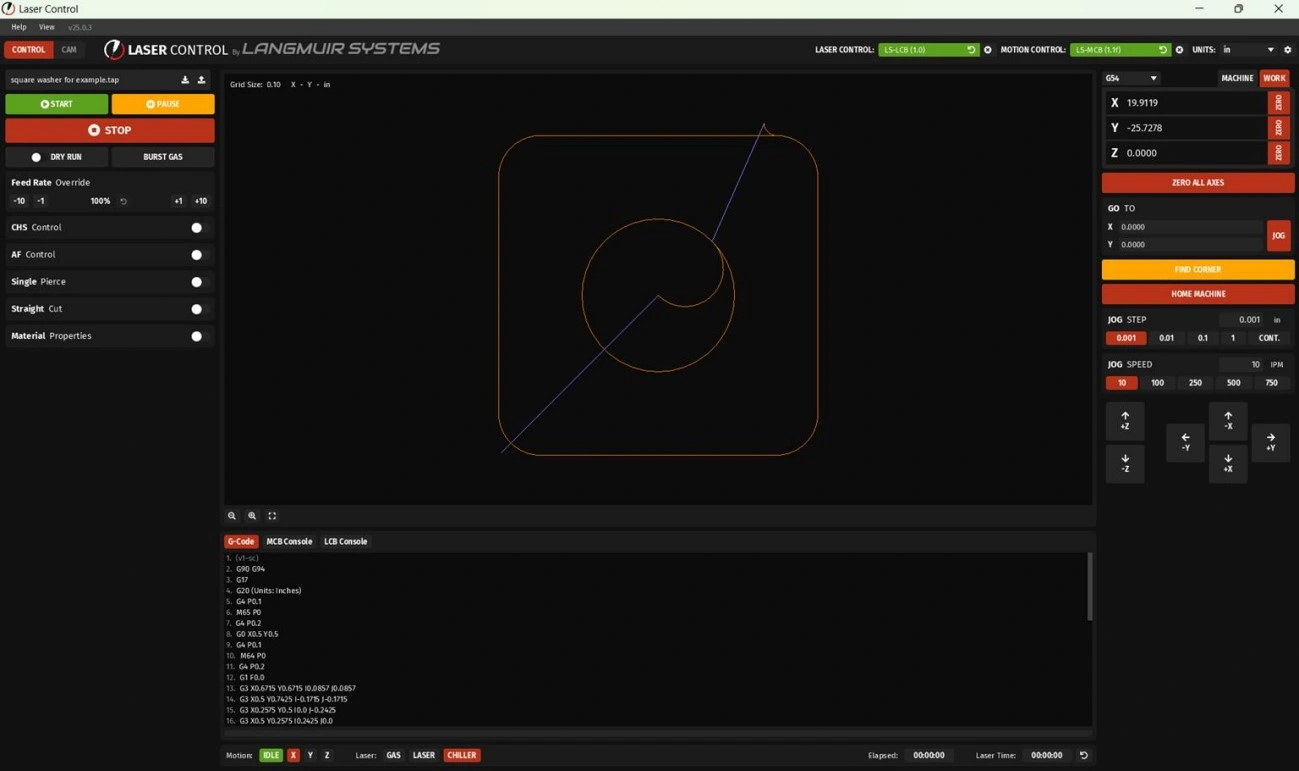Toggle the CHS Control switch
This screenshot has width=1299, height=771.
pos(197,228)
